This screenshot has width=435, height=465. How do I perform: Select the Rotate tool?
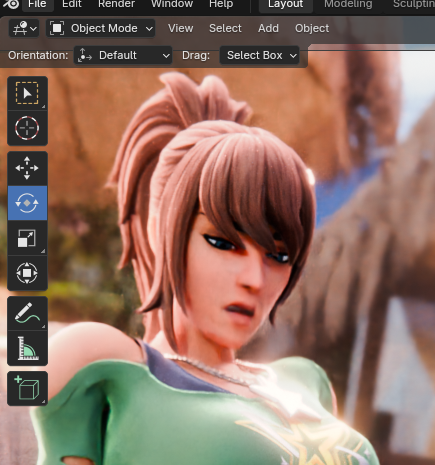(x=27, y=203)
